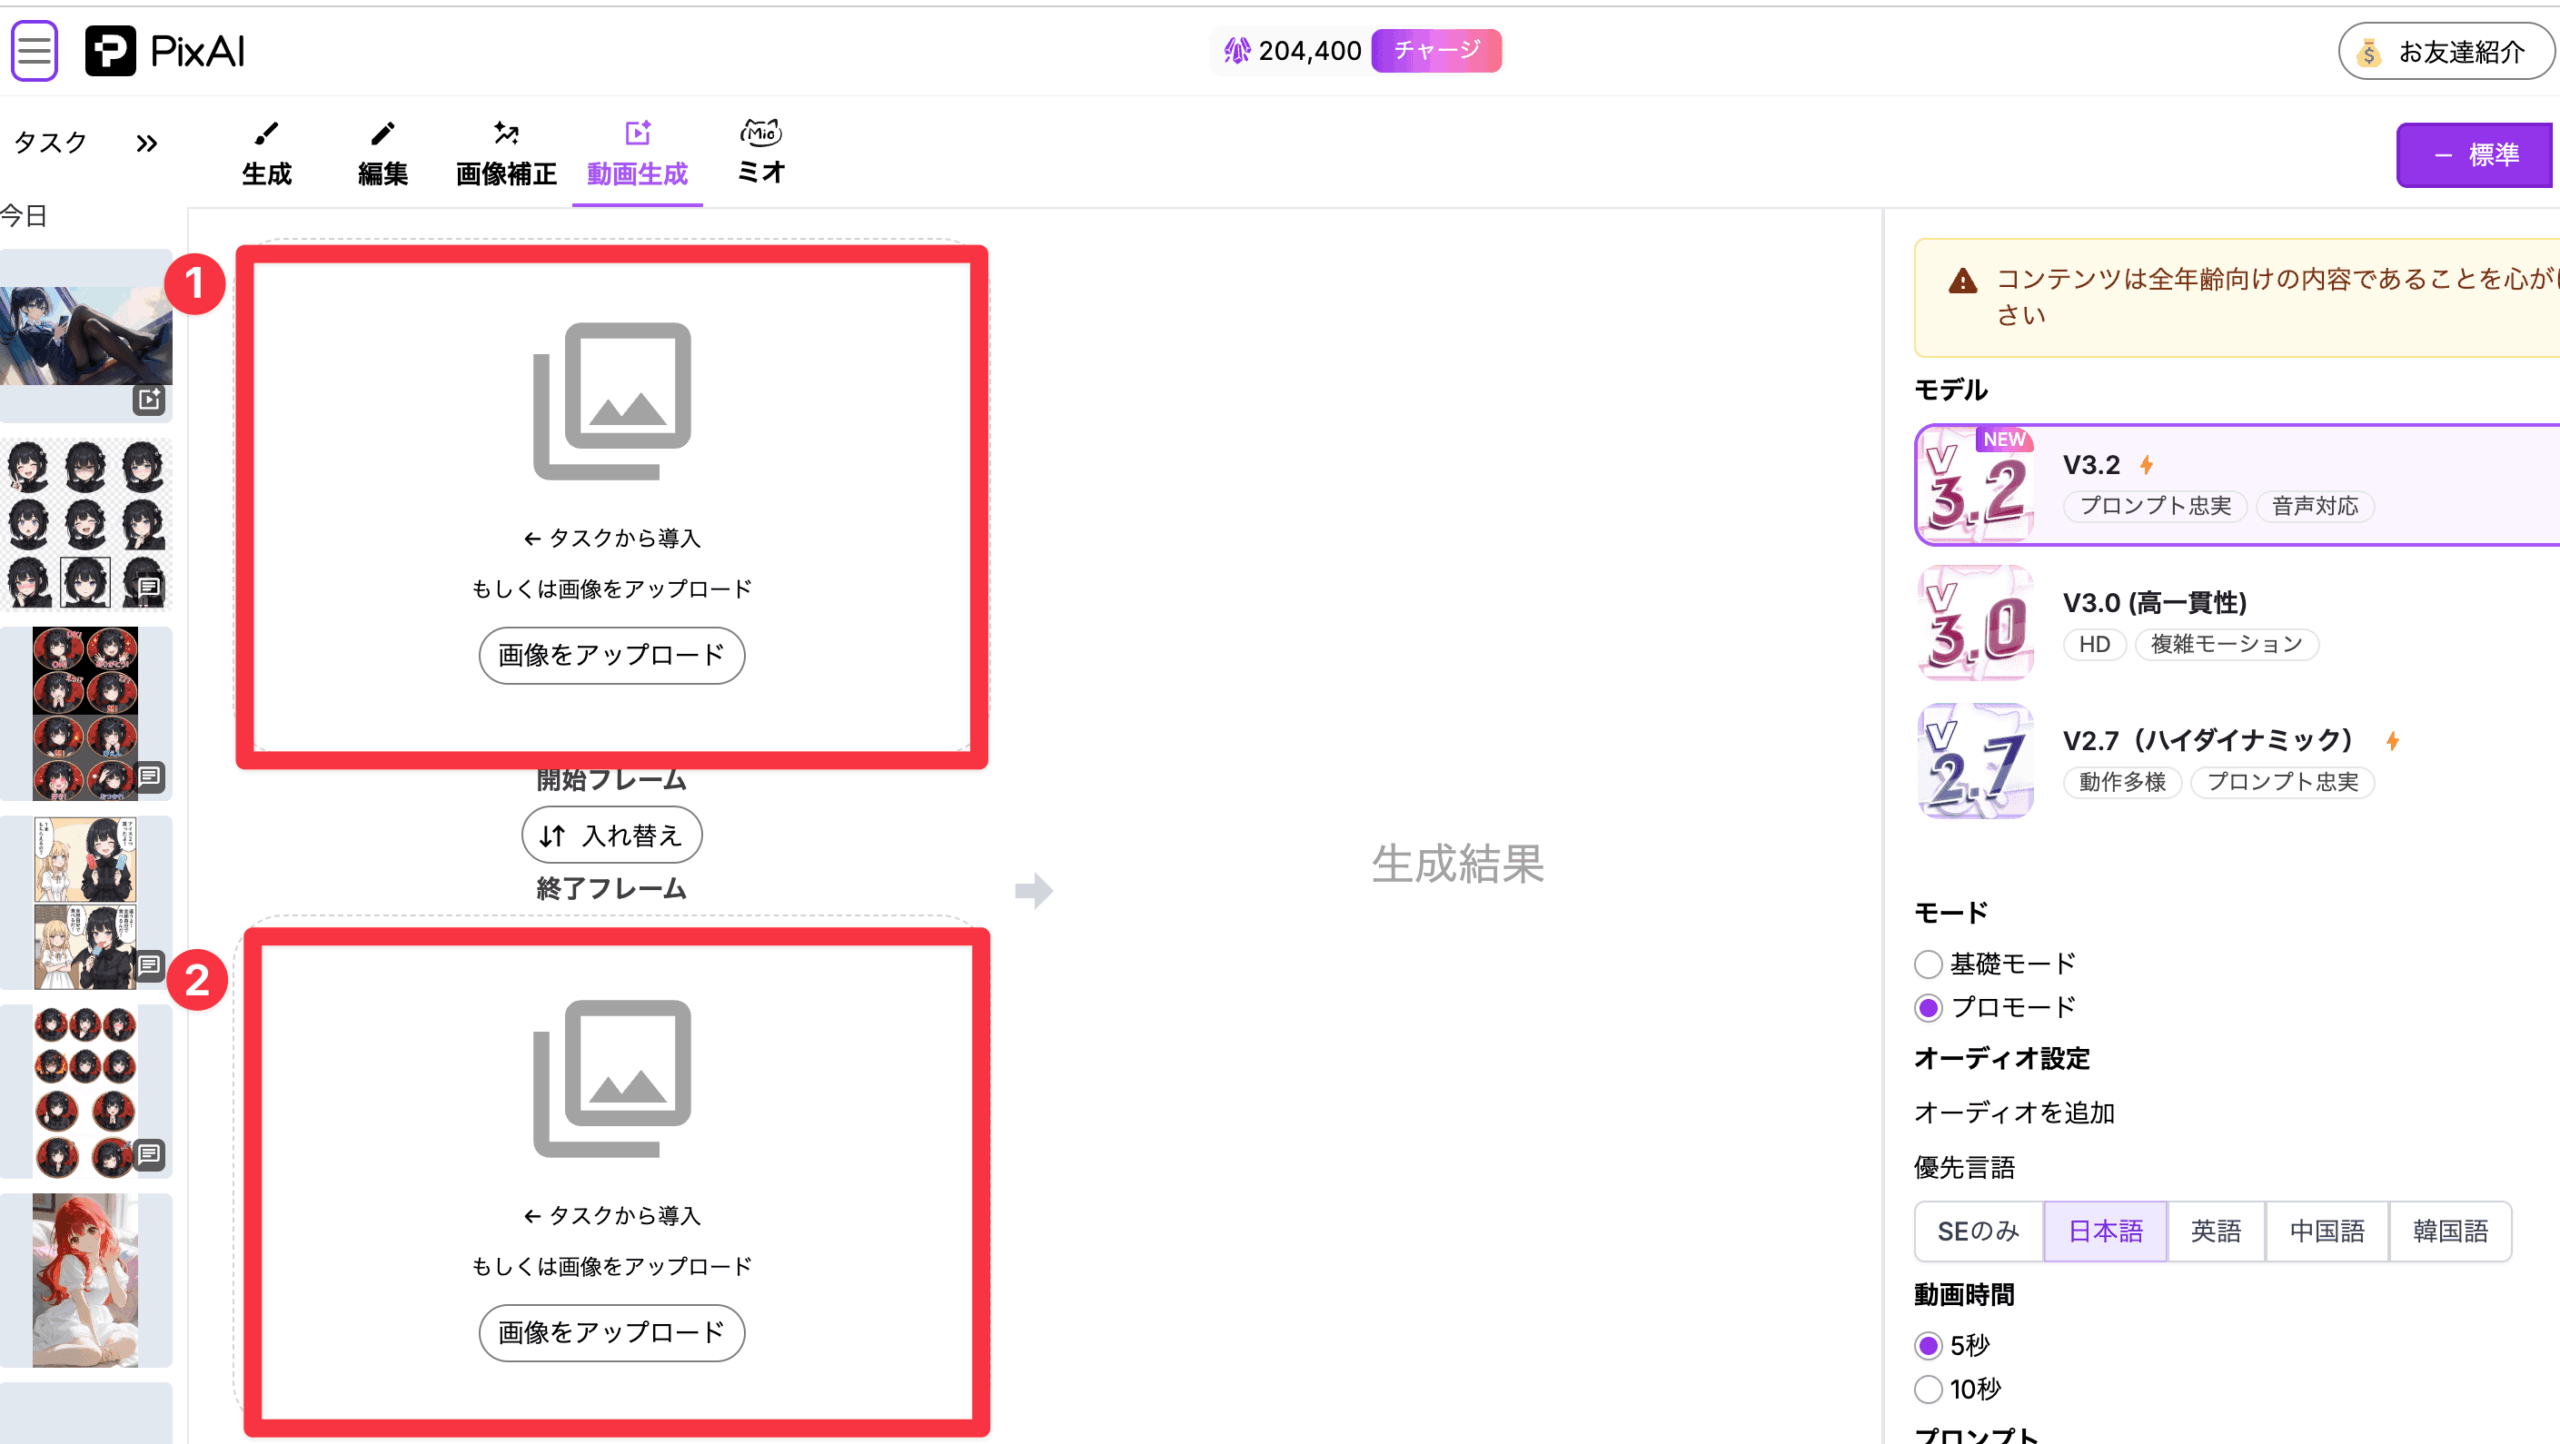Choose 10秒 video duration
The width and height of the screenshot is (2560, 1444).
(1928, 1389)
